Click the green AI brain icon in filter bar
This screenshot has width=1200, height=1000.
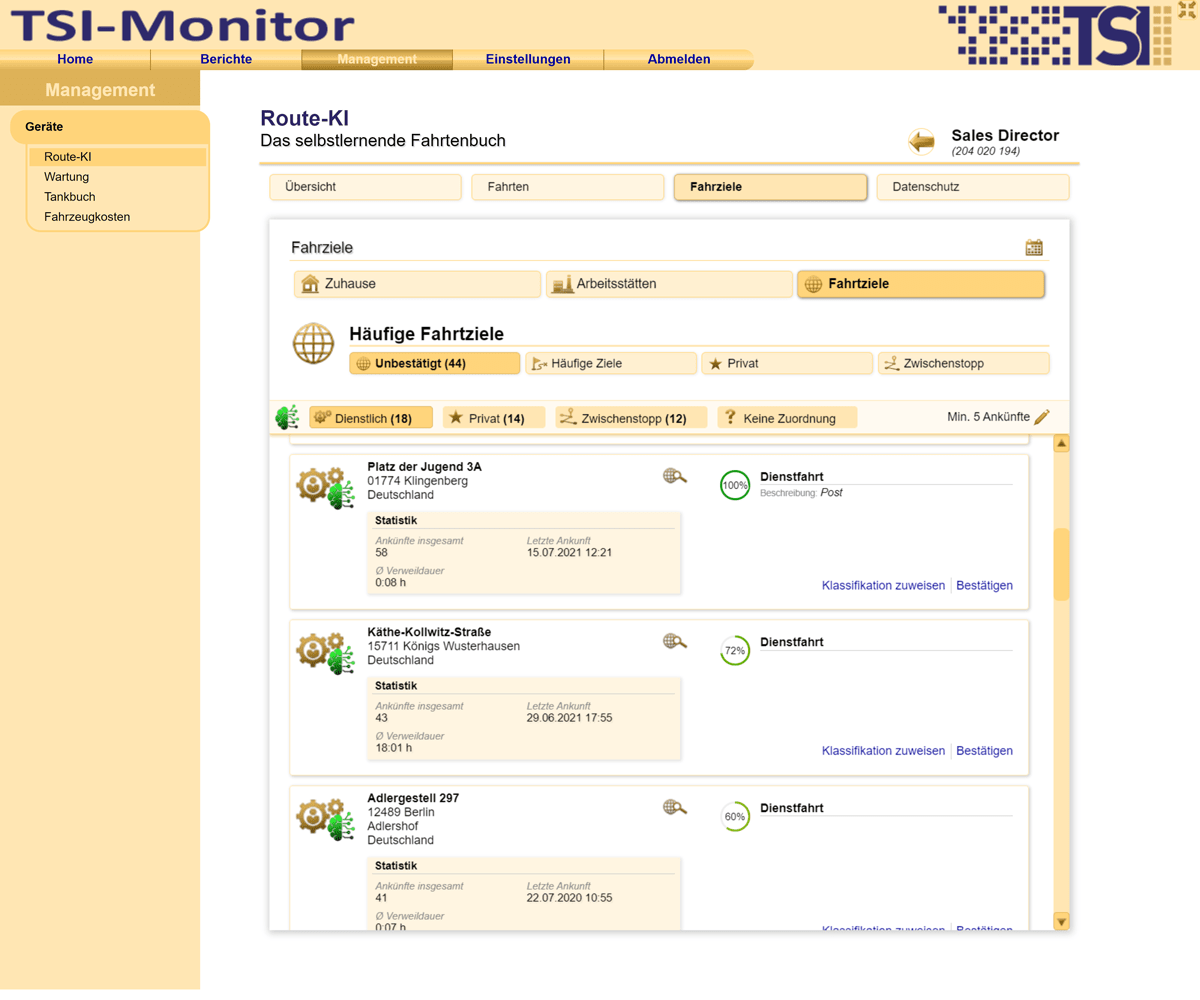pyautogui.click(x=287, y=417)
